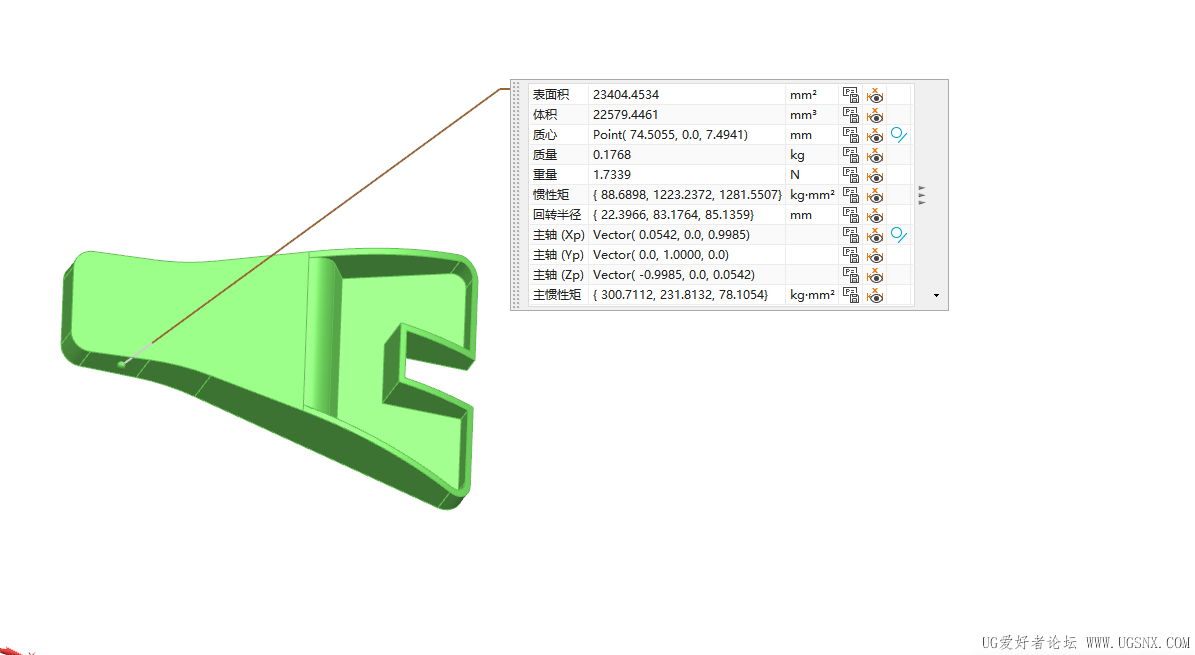This screenshot has height=655, width=1195.
Task: Grab the dotted grip handle of measurement panel
Action: tap(517, 194)
